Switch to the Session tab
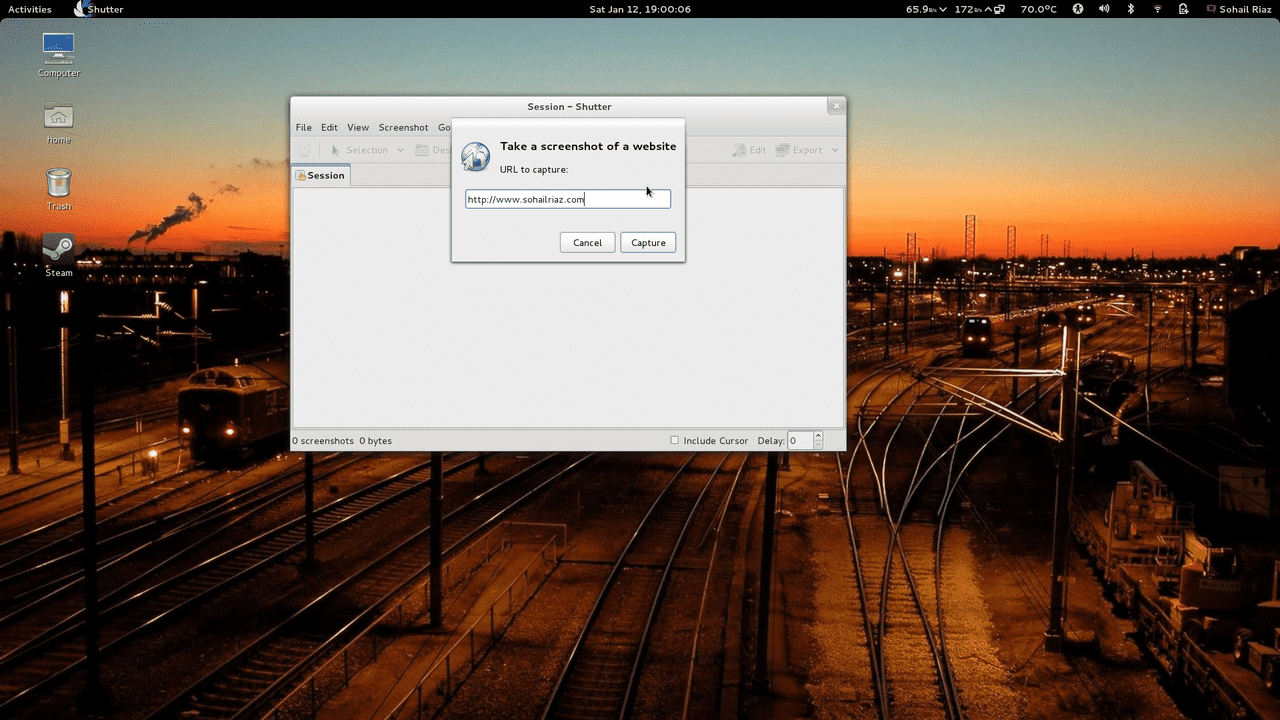This screenshot has width=1280, height=720. point(321,175)
